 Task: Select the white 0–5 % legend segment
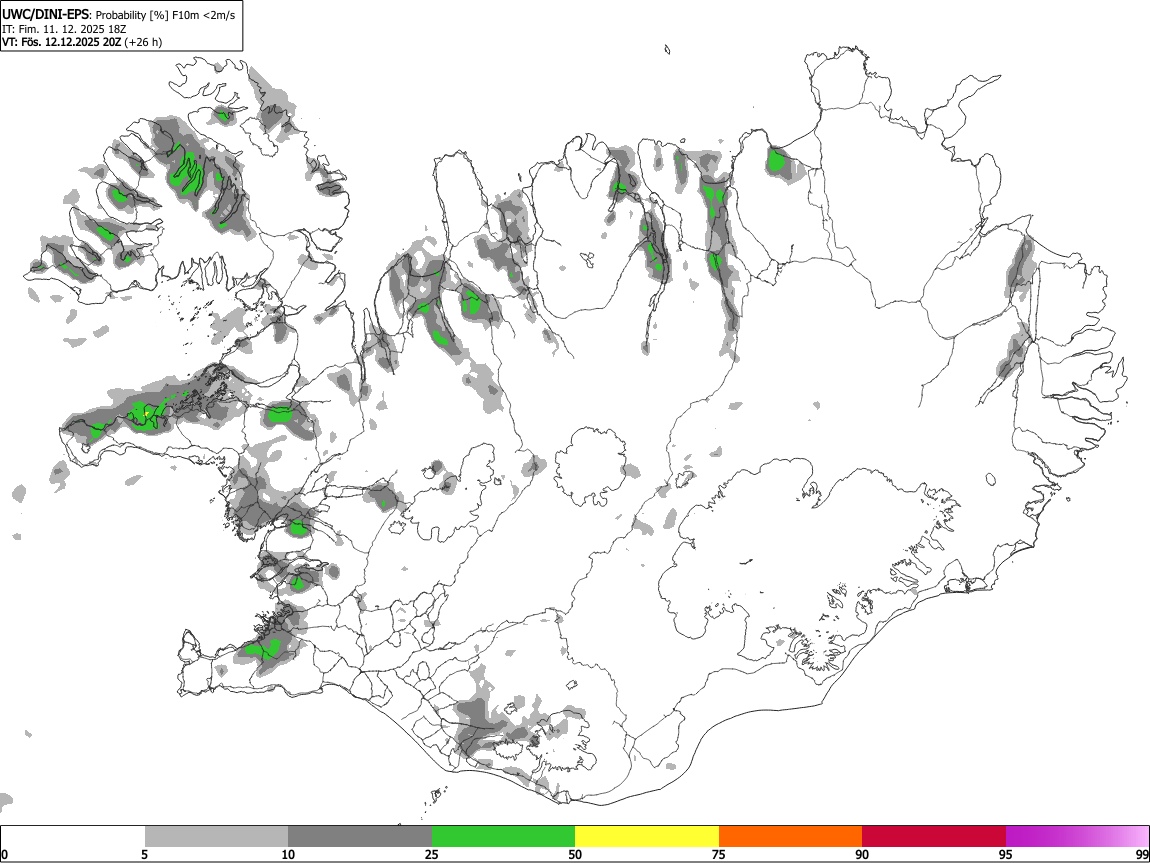click(x=73, y=836)
